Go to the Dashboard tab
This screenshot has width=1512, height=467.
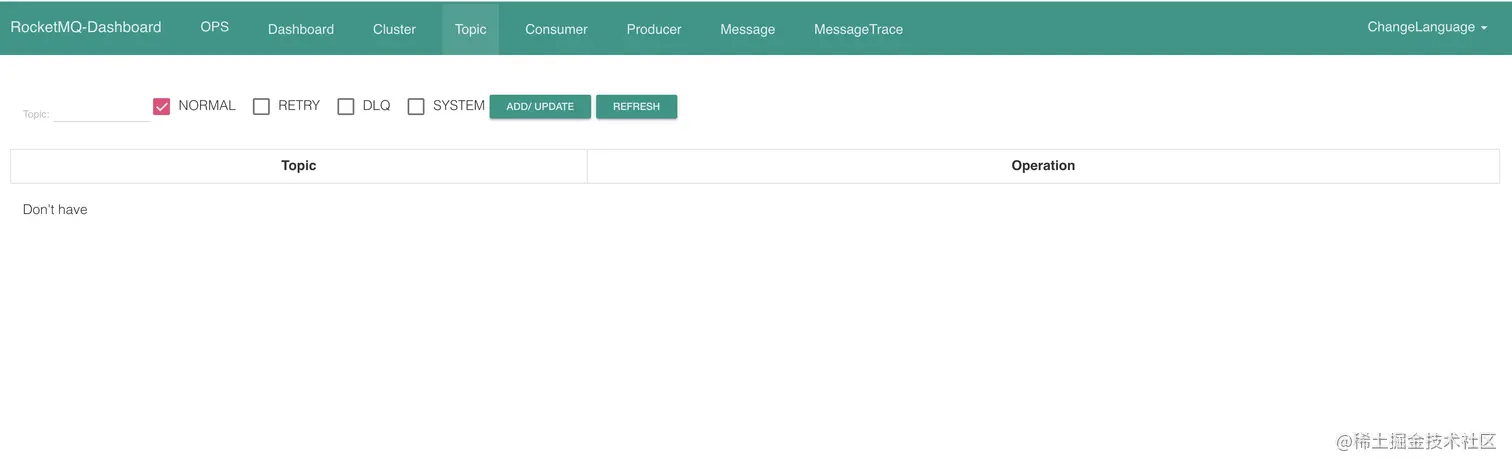301,29
